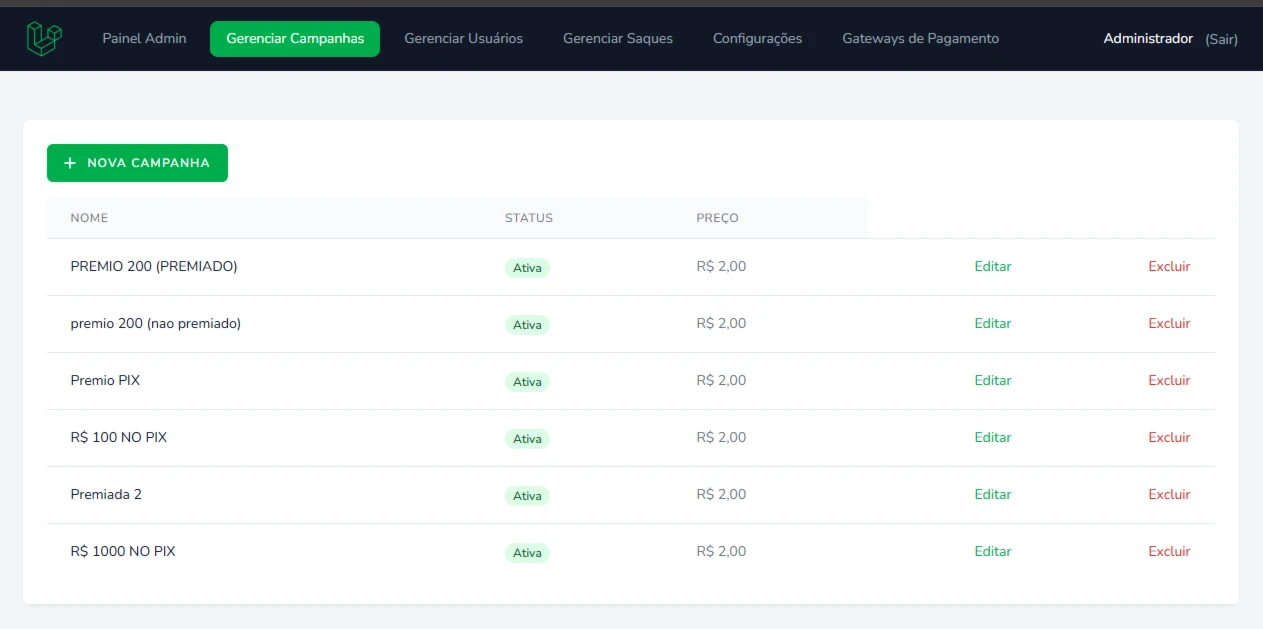Edit the PREMIO 200 (PREMIADO) campaign
Screen dimensions: 1263x629
tap(992, 266)
